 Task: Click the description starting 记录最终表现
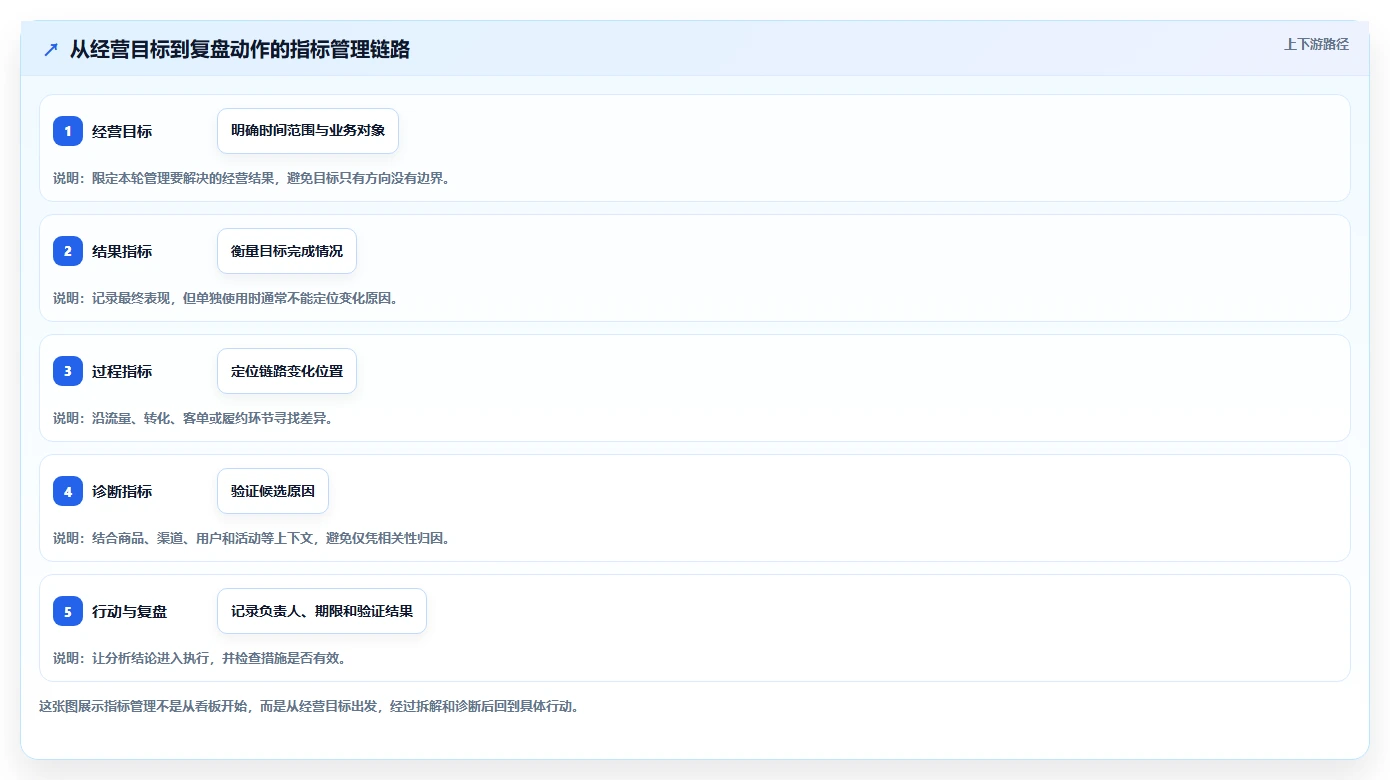(x=225, y=298)
